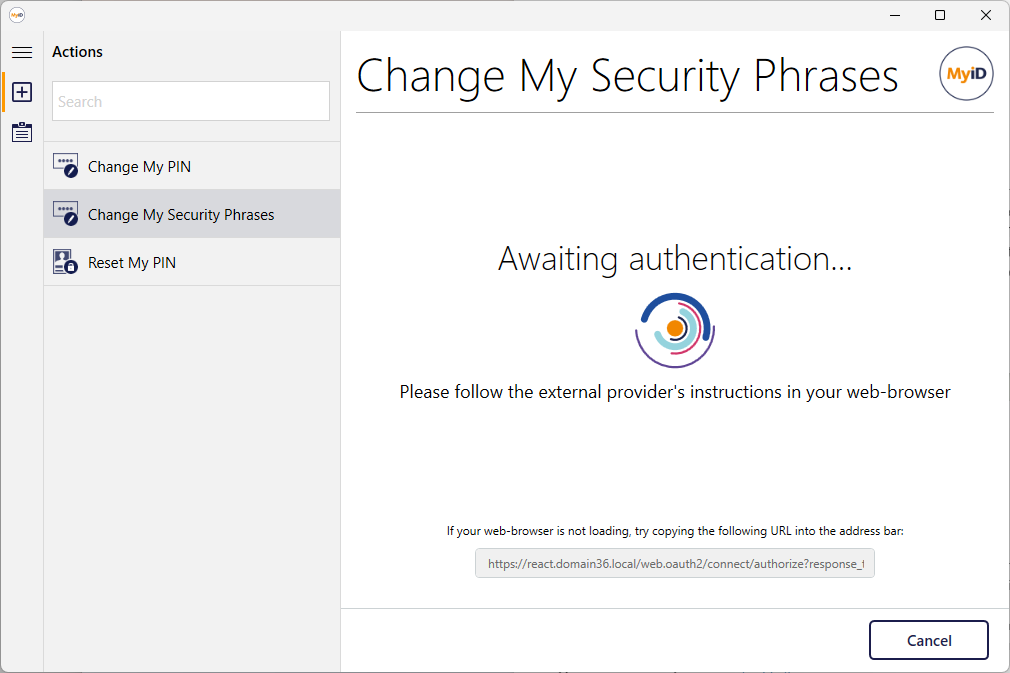Click the Change My Security Phrases title
Screen dimensions: 1010x673
[x=627, y=77]
